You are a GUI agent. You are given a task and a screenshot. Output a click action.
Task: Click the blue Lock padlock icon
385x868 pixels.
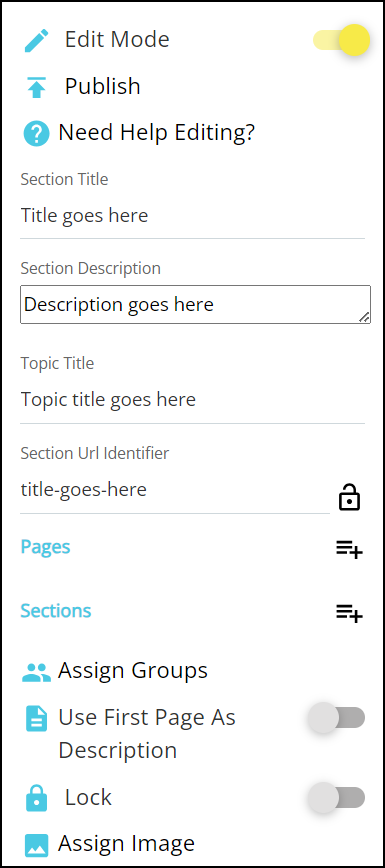(37, 798)
